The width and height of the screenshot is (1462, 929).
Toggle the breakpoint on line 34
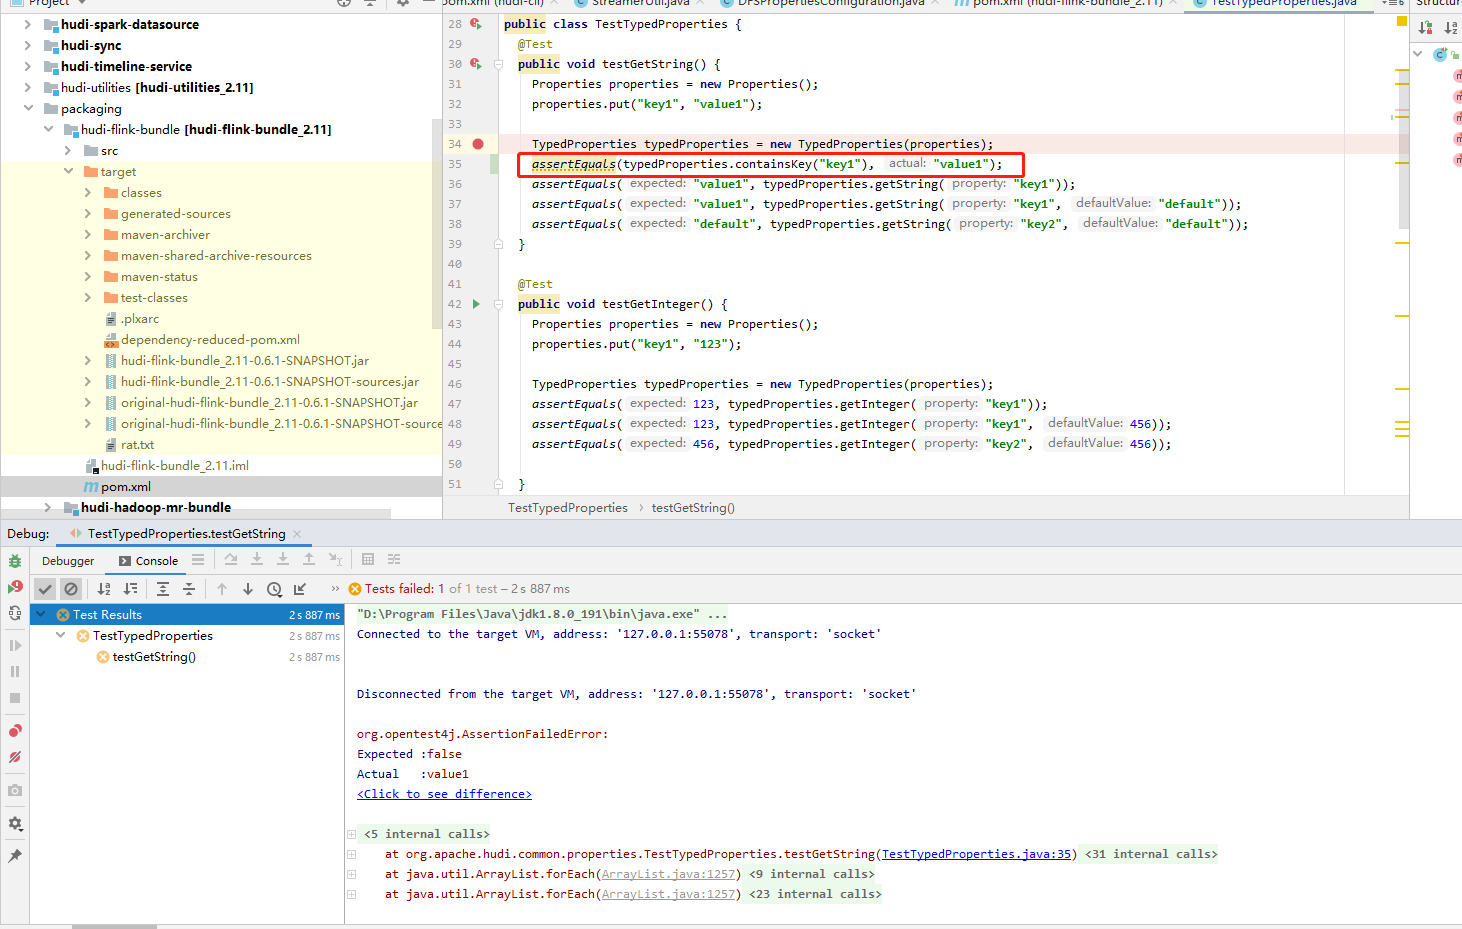(478, 144)
